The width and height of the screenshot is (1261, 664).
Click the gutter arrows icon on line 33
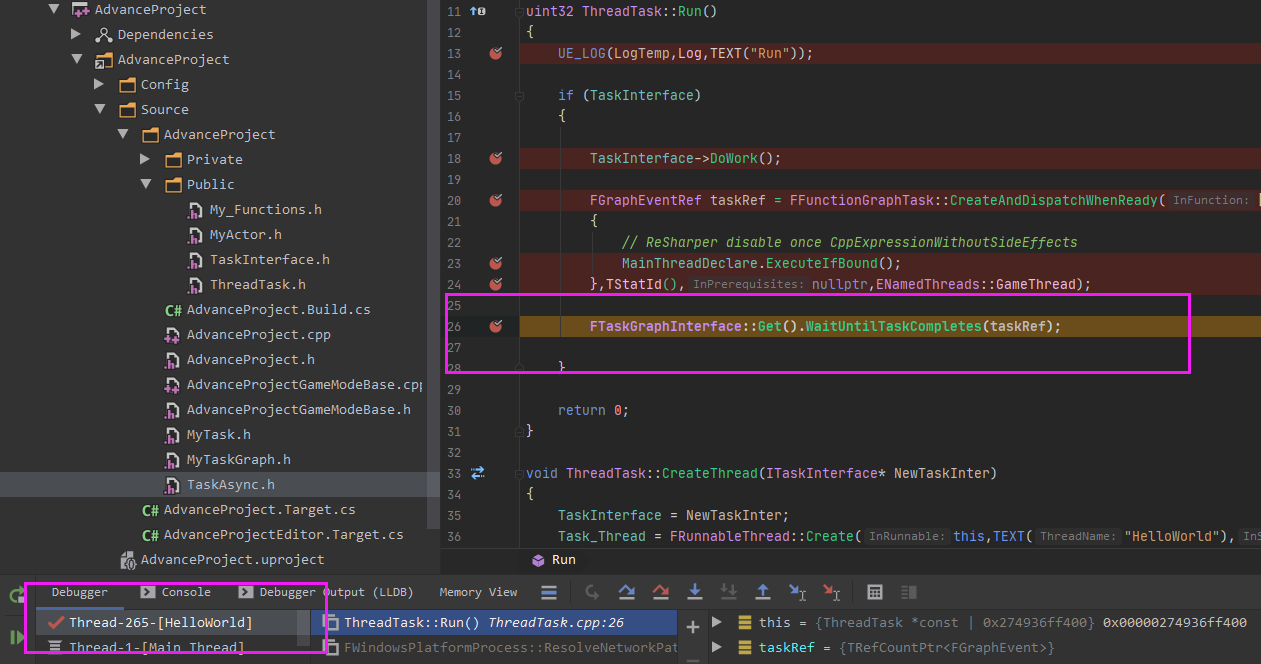[478, 473]
